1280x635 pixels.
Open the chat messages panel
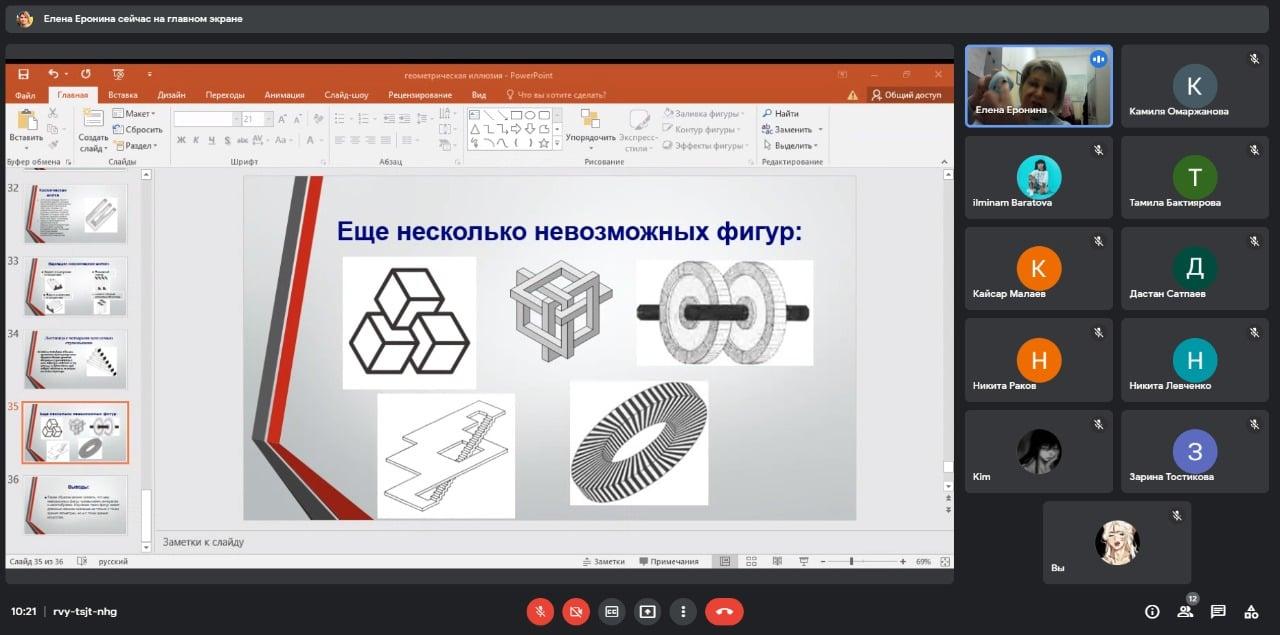click(x=1218, y=612)
